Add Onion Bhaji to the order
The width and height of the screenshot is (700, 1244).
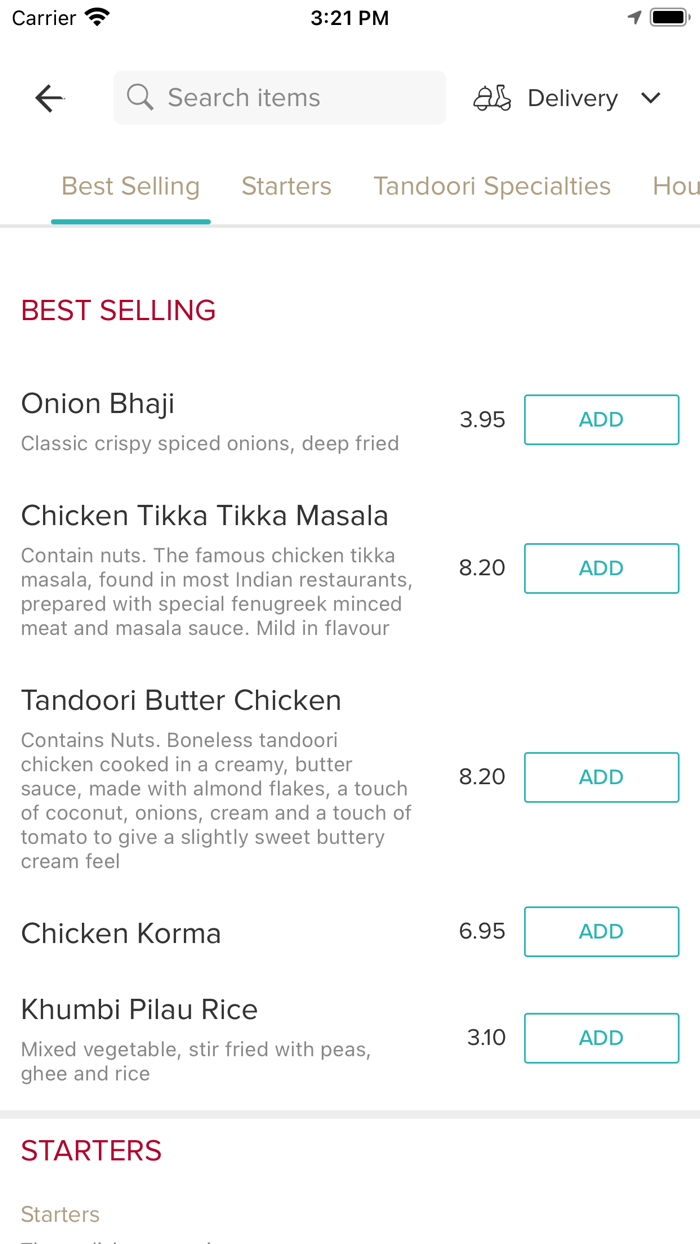(x=601, y=419)
